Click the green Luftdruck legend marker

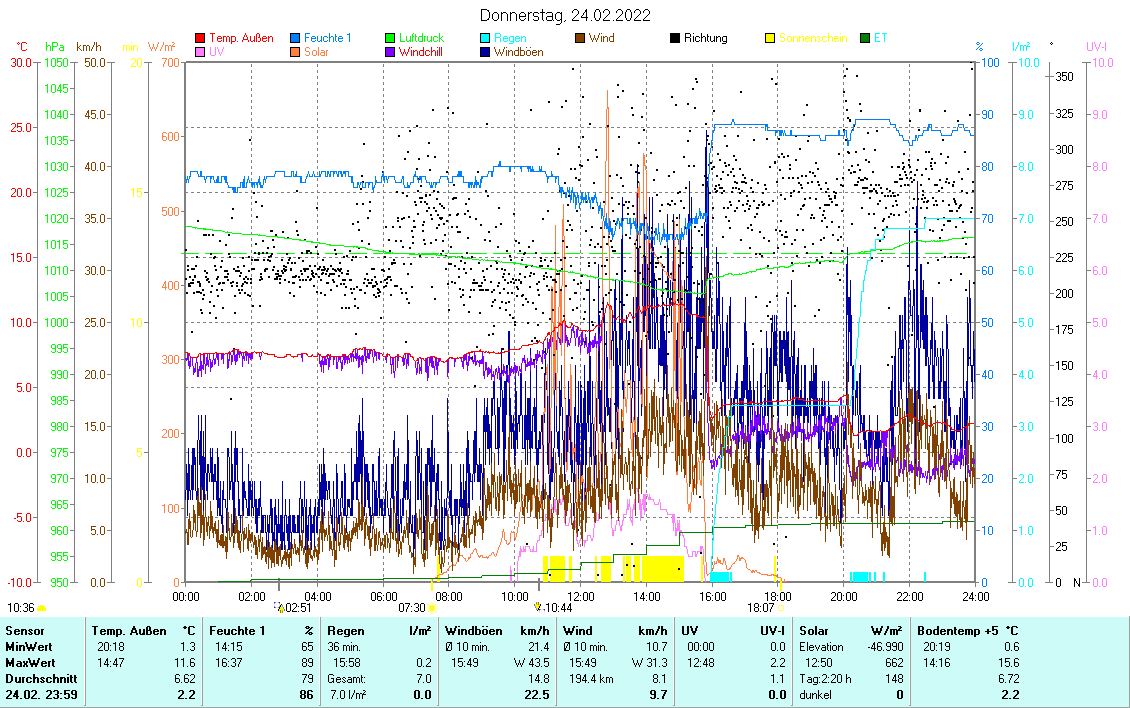pyautogui.click(x=390, y=38)
